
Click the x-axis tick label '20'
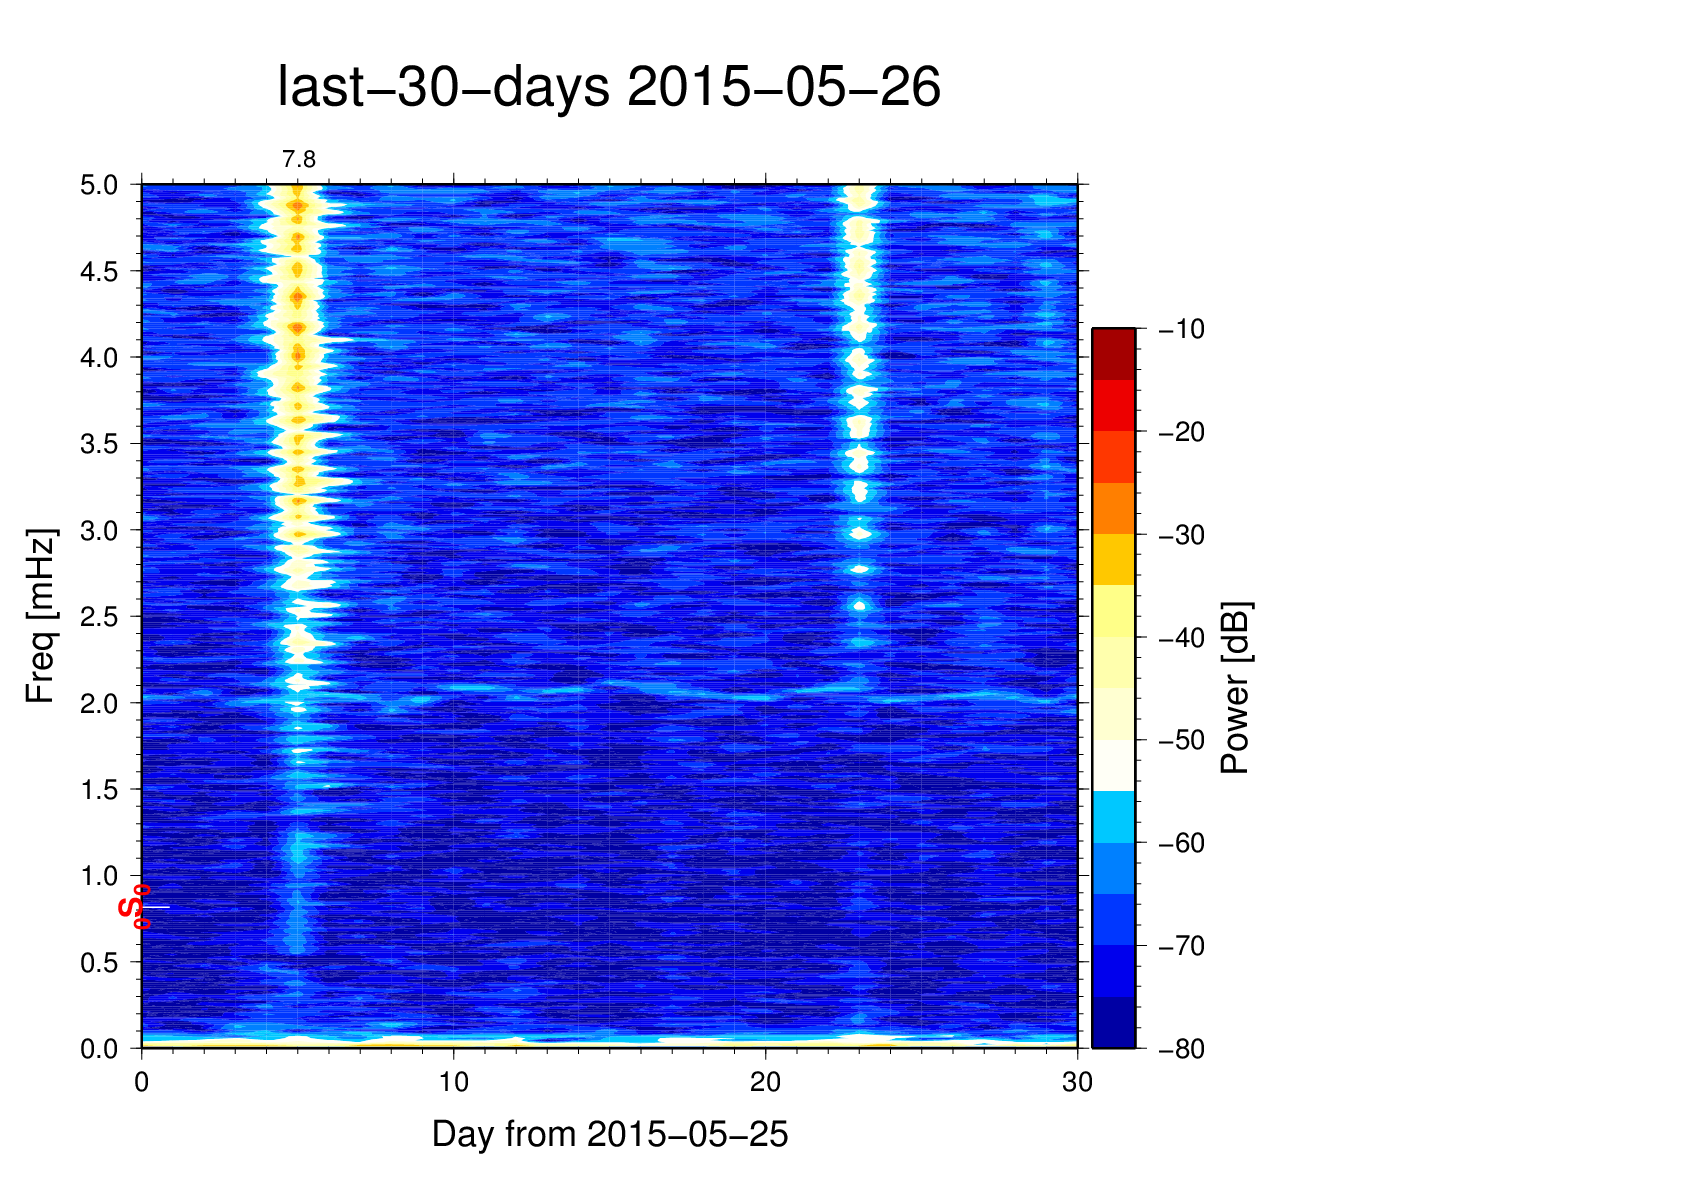(x=765, y=1083)
